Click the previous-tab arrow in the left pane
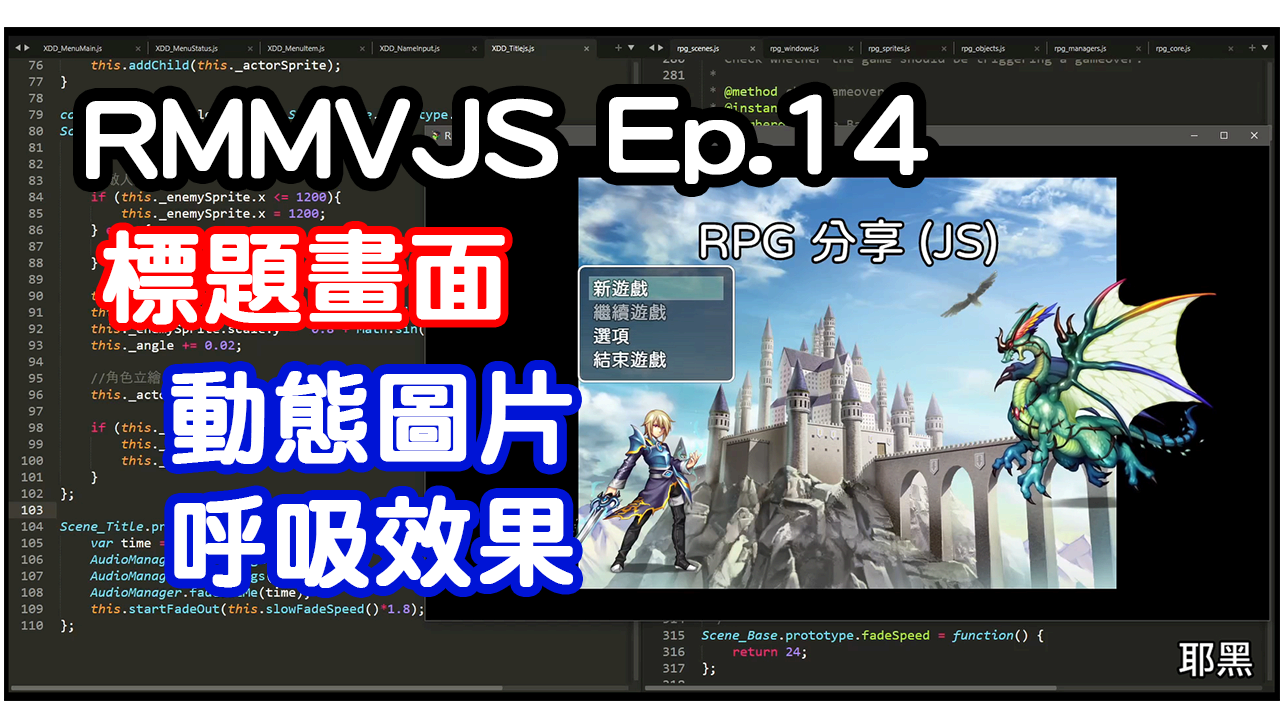Viewport: 1280px width, 720px height. coord(17,47)
